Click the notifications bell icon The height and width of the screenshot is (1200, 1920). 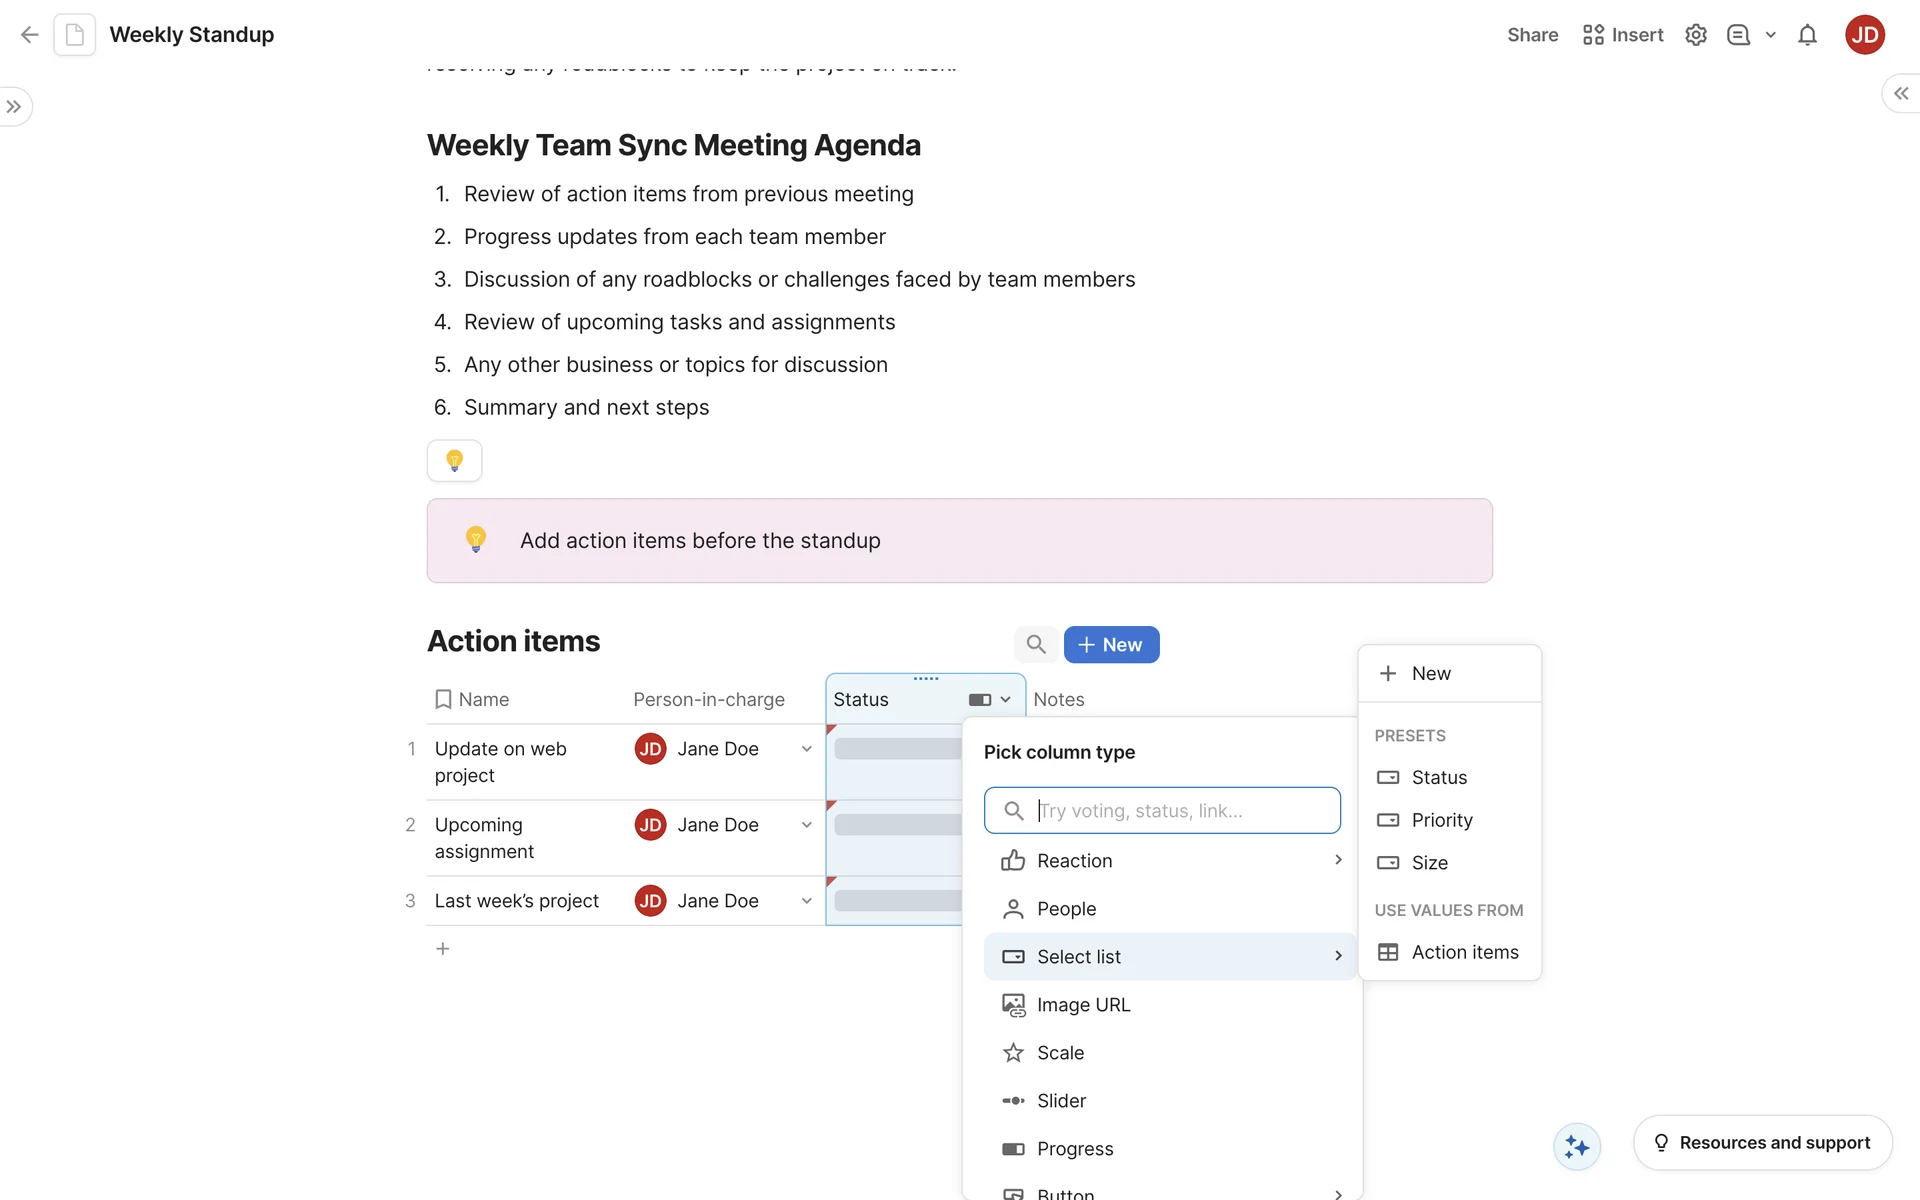coord(1807,35)
